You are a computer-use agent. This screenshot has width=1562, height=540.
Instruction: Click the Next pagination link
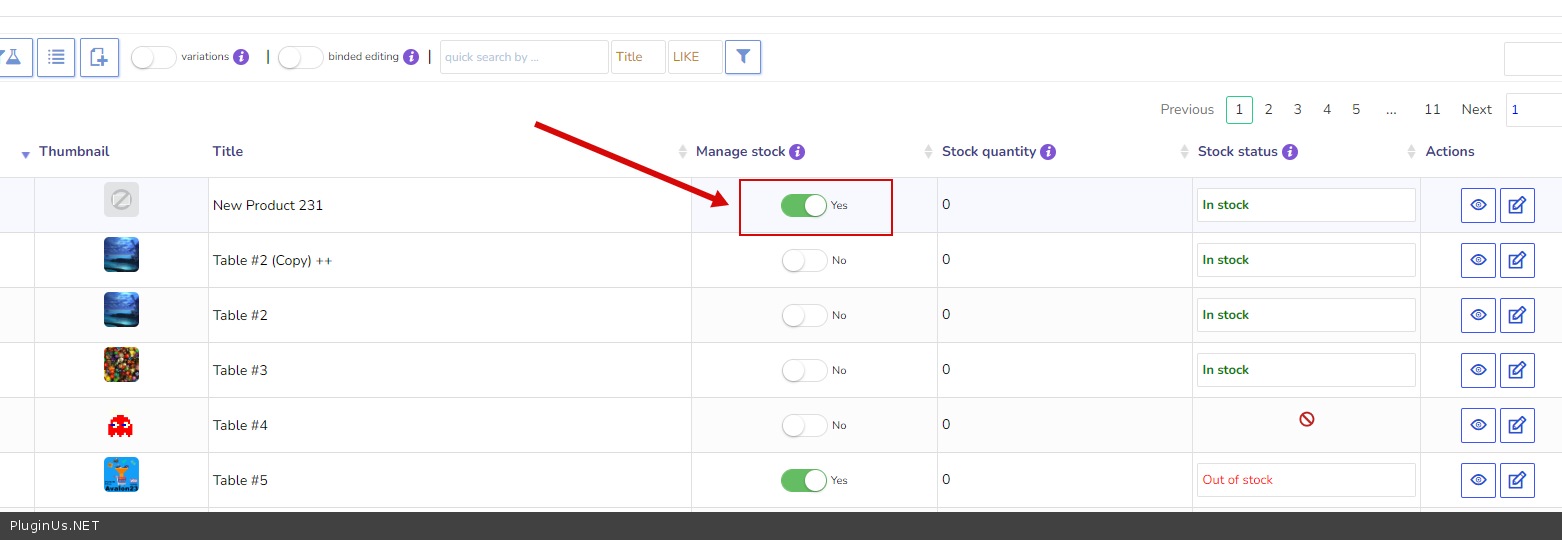coord(1476,110)
